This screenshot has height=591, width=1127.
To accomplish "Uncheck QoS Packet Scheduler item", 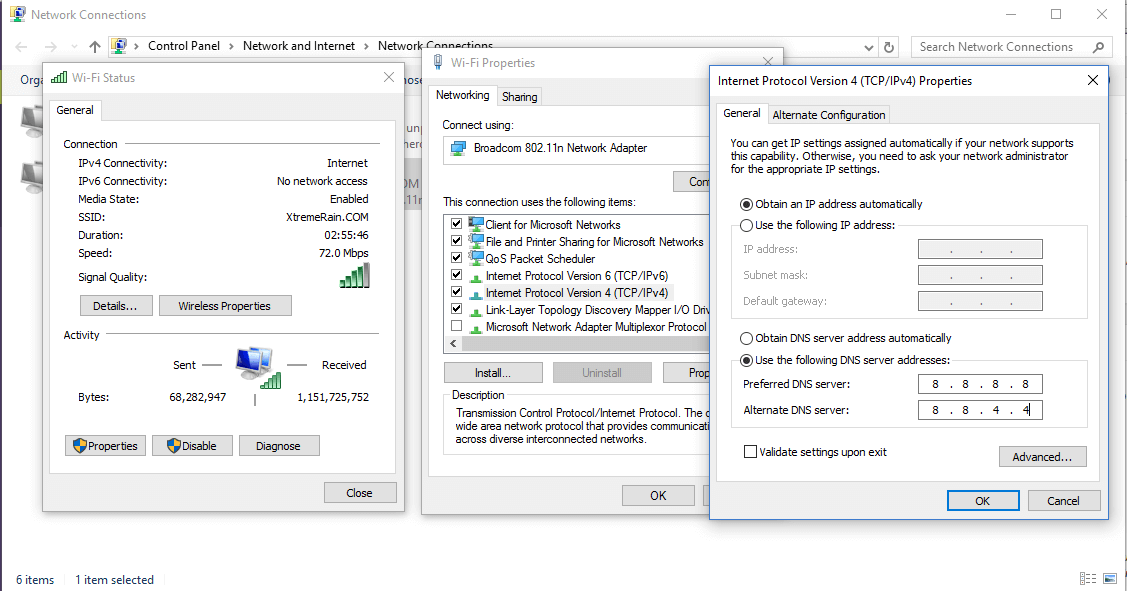I will pos(457,258).
